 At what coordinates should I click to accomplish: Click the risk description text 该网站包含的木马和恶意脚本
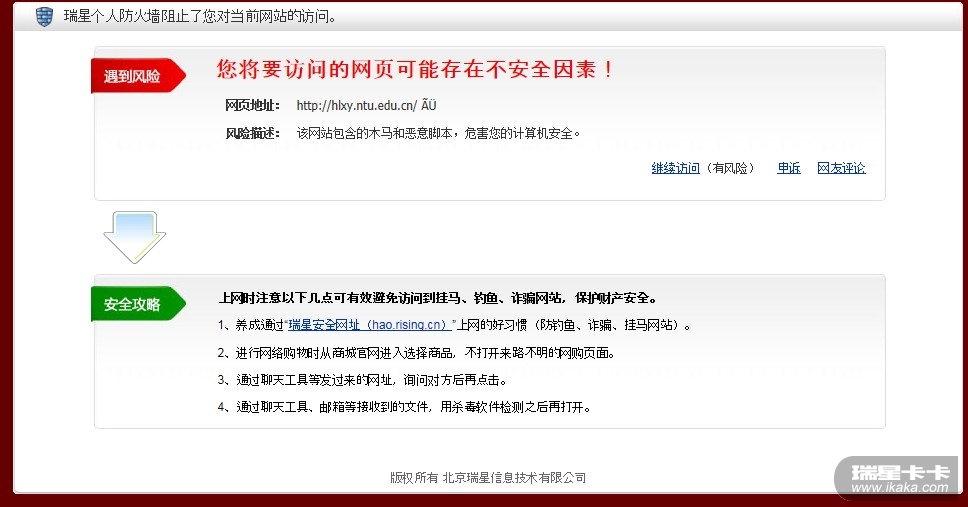[x=438, y=133]
